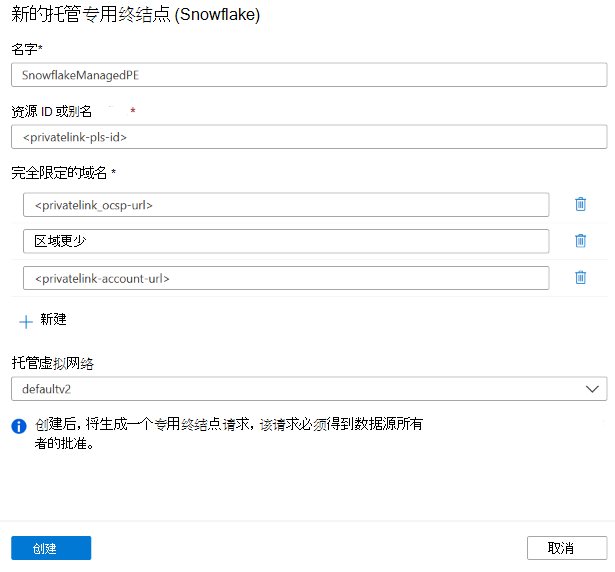Image resolution: width=615 pixels, height=572 pixels.
Task: Click the 区域更少 domain input field
Action: tap(286, 241)
